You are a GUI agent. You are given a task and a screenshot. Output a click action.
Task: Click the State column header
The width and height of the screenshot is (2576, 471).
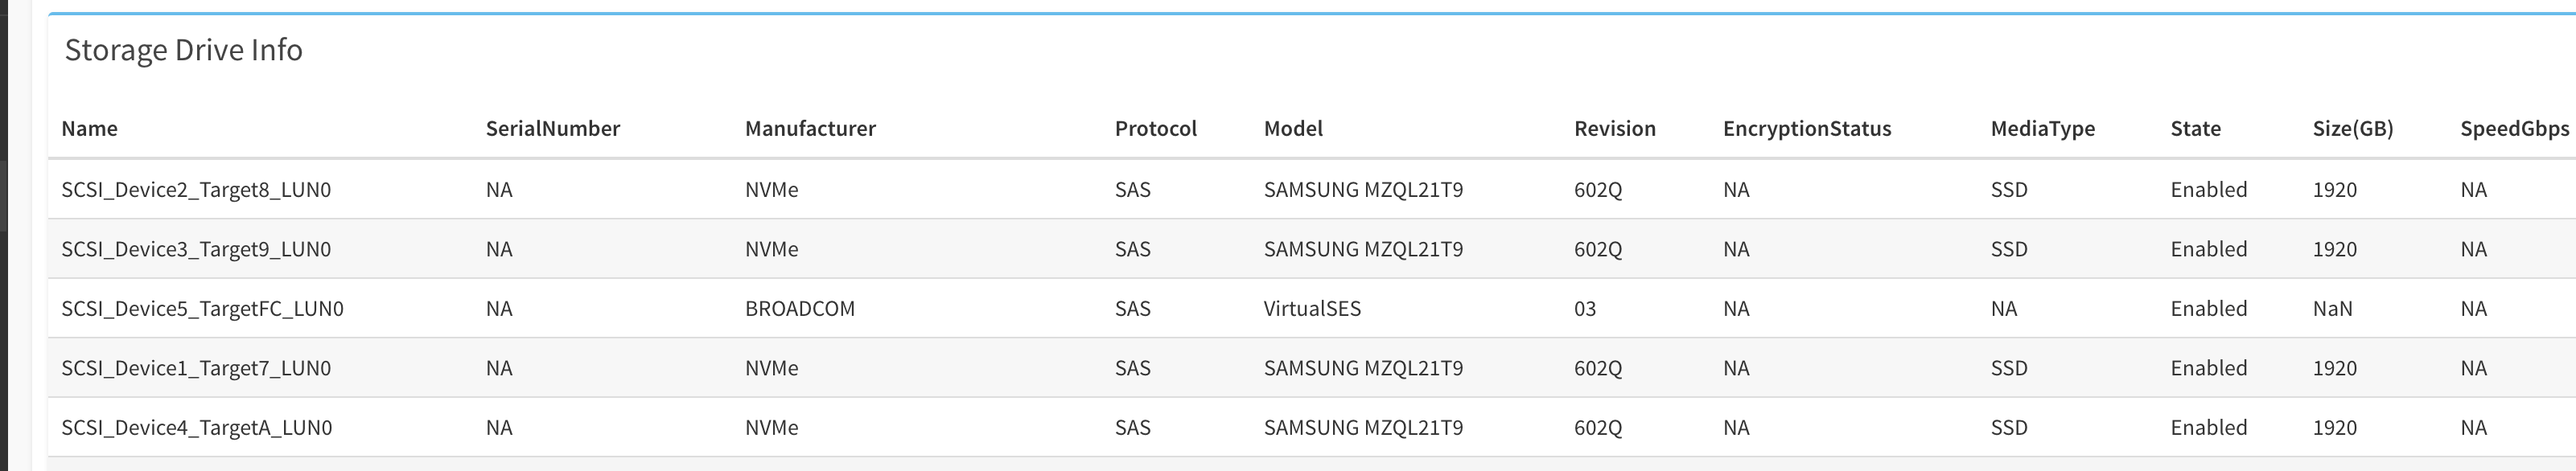(2195, 129)
